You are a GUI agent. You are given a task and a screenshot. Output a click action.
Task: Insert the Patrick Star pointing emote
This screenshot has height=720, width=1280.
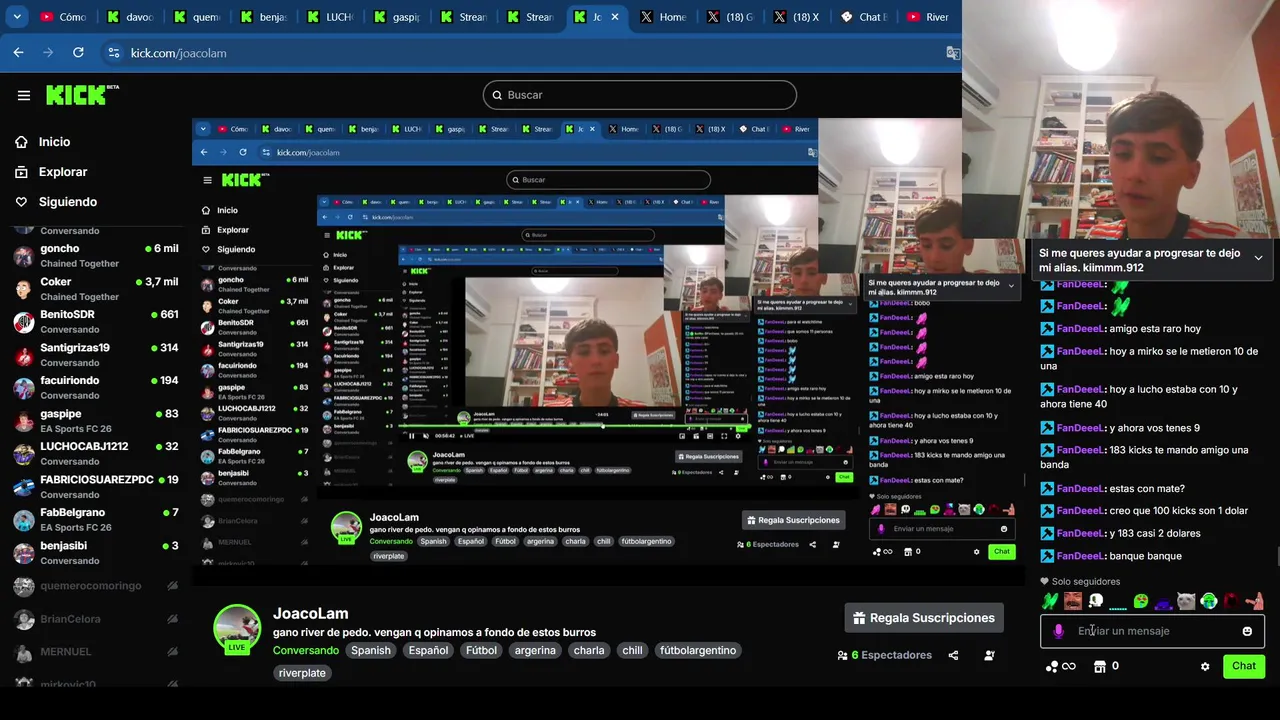1255,601
